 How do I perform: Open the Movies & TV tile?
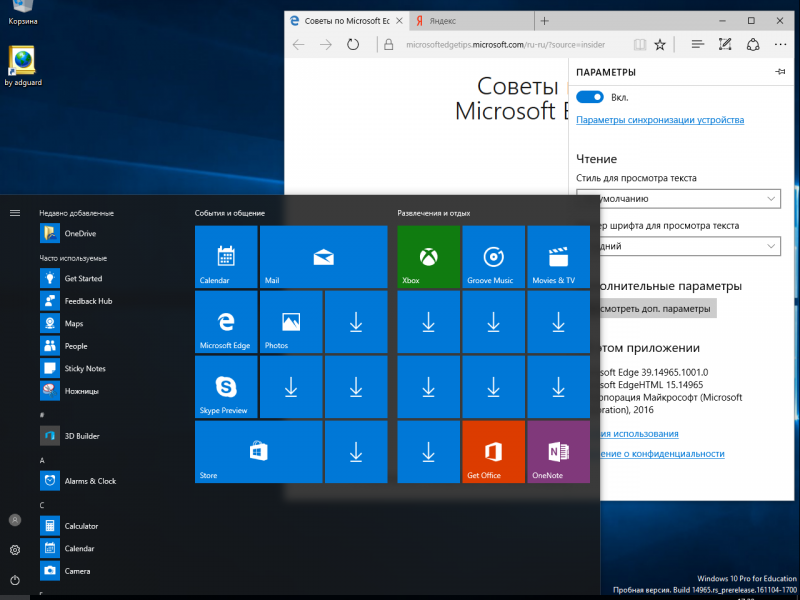559,257
